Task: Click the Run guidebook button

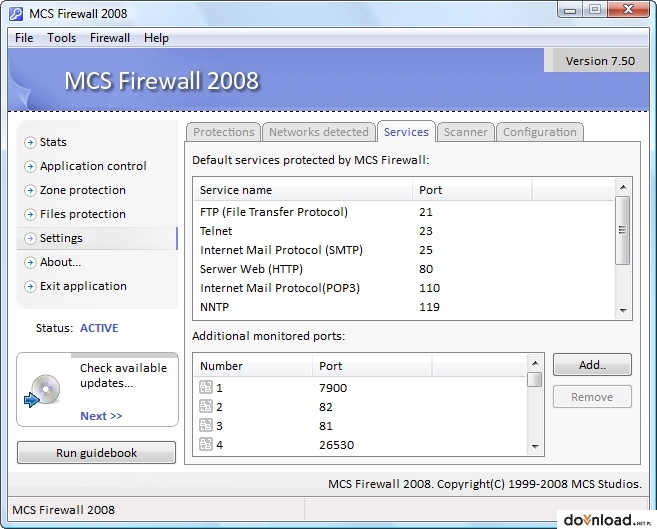Action: click(x=96, y=453)
